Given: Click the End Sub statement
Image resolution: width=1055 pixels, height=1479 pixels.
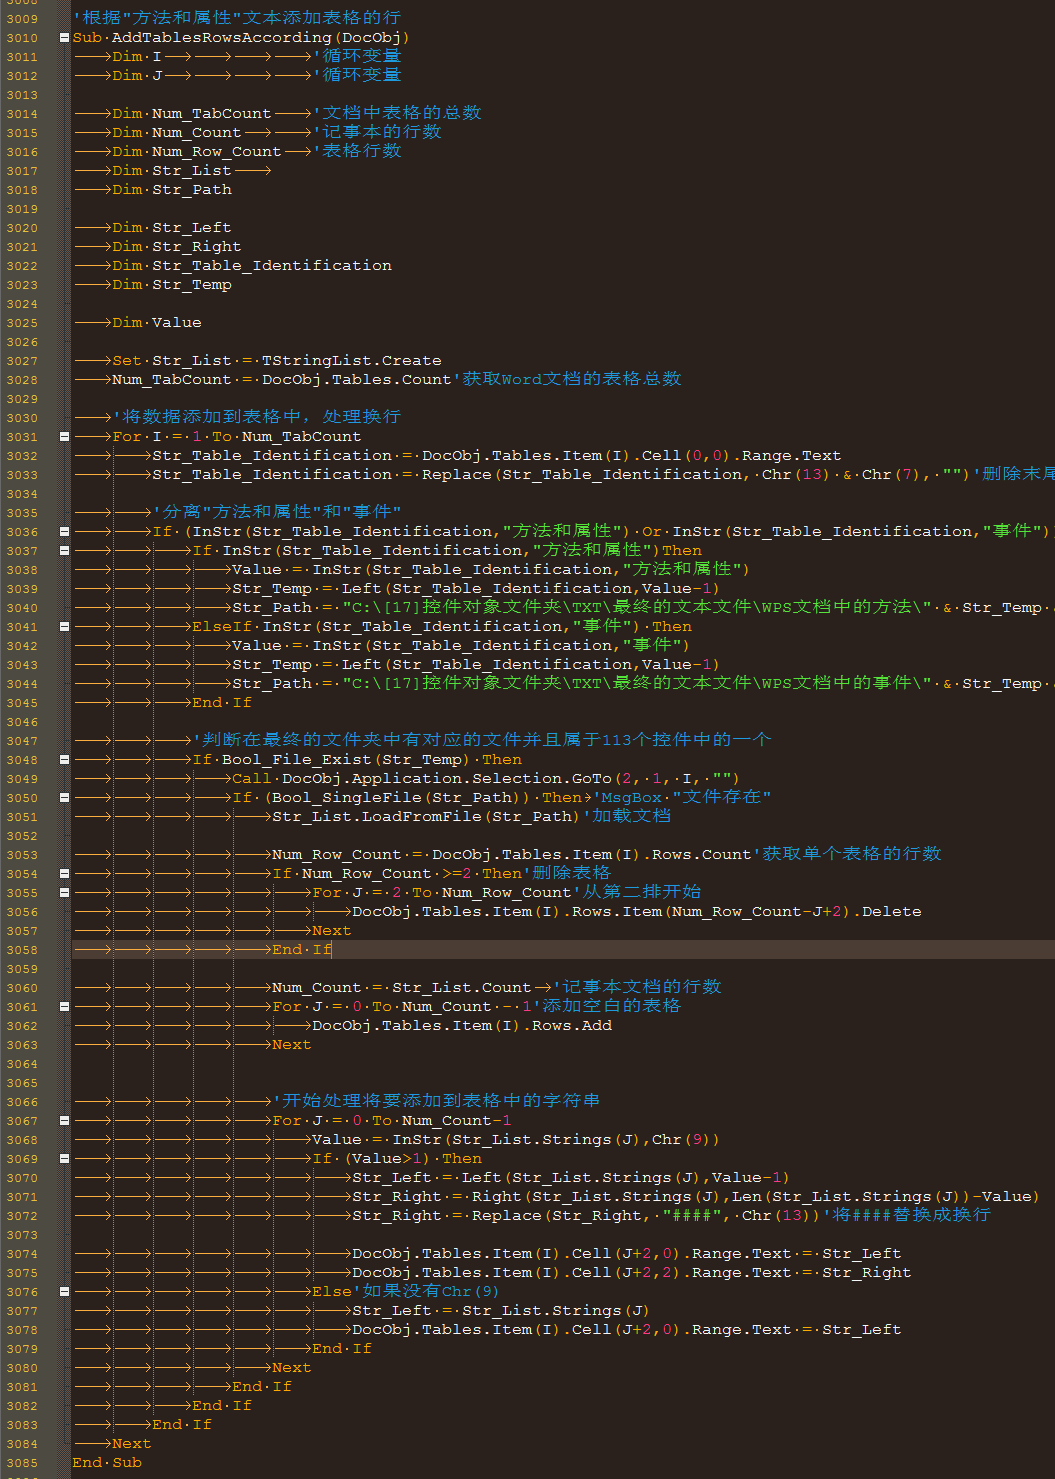Looking at the screenshot, I should 107,1463.
